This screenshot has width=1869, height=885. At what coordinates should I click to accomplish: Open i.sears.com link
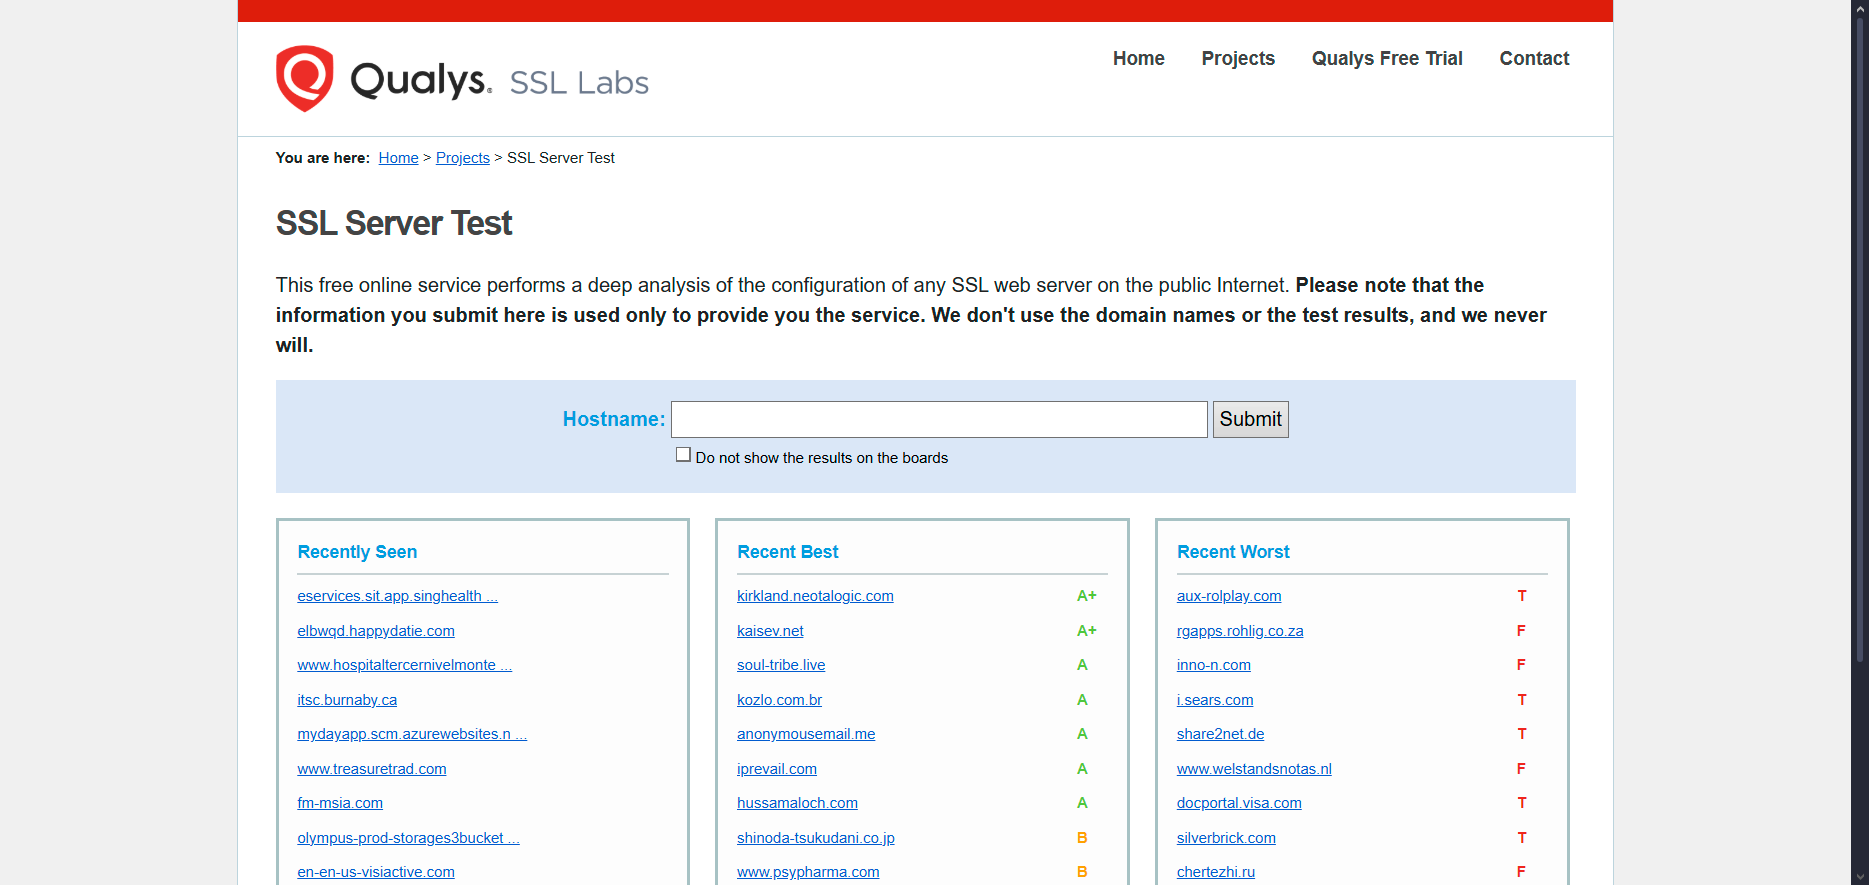pyautogui.click(x=1215, y=700)
